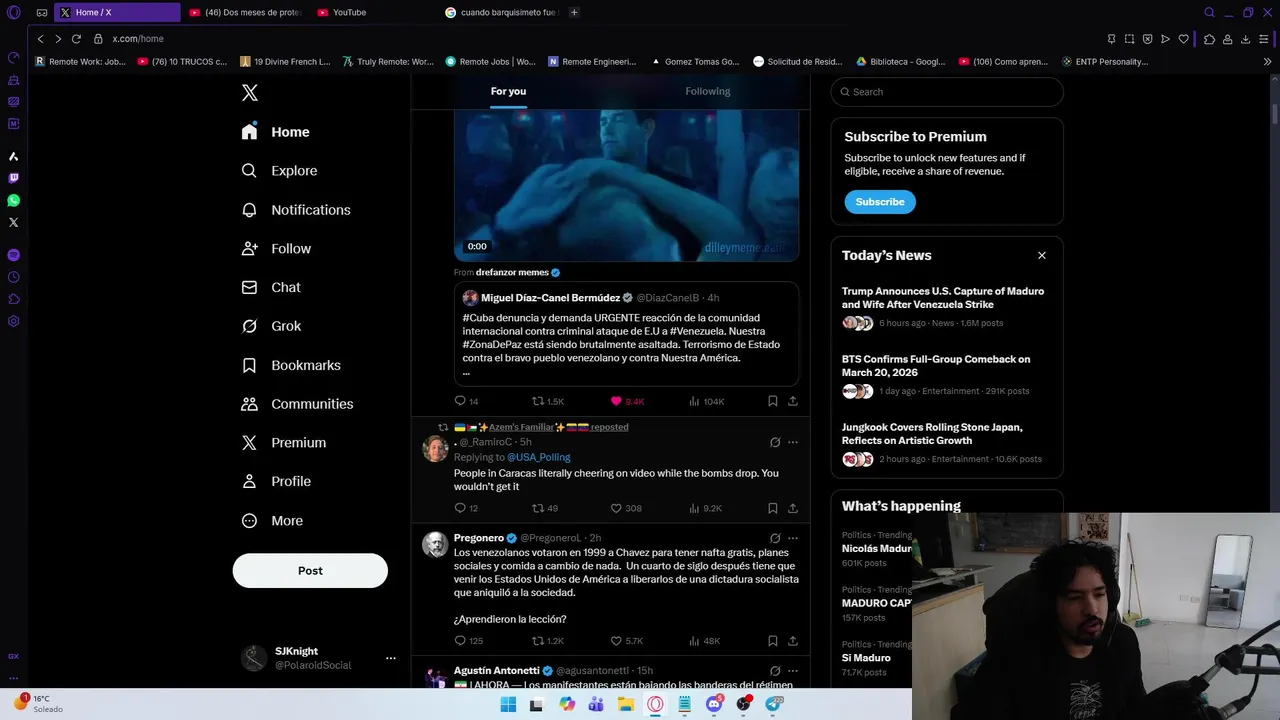This screenshot has height=720, width=1280.
Task: Open the drefanzor memes source link
Action: coord(512,272)
